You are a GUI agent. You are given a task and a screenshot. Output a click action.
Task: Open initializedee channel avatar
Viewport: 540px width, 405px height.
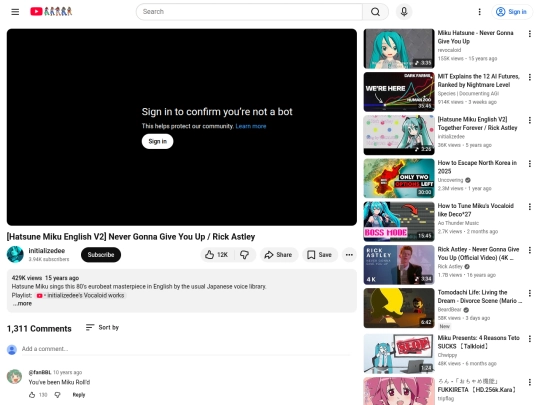(x=15, y=254)
